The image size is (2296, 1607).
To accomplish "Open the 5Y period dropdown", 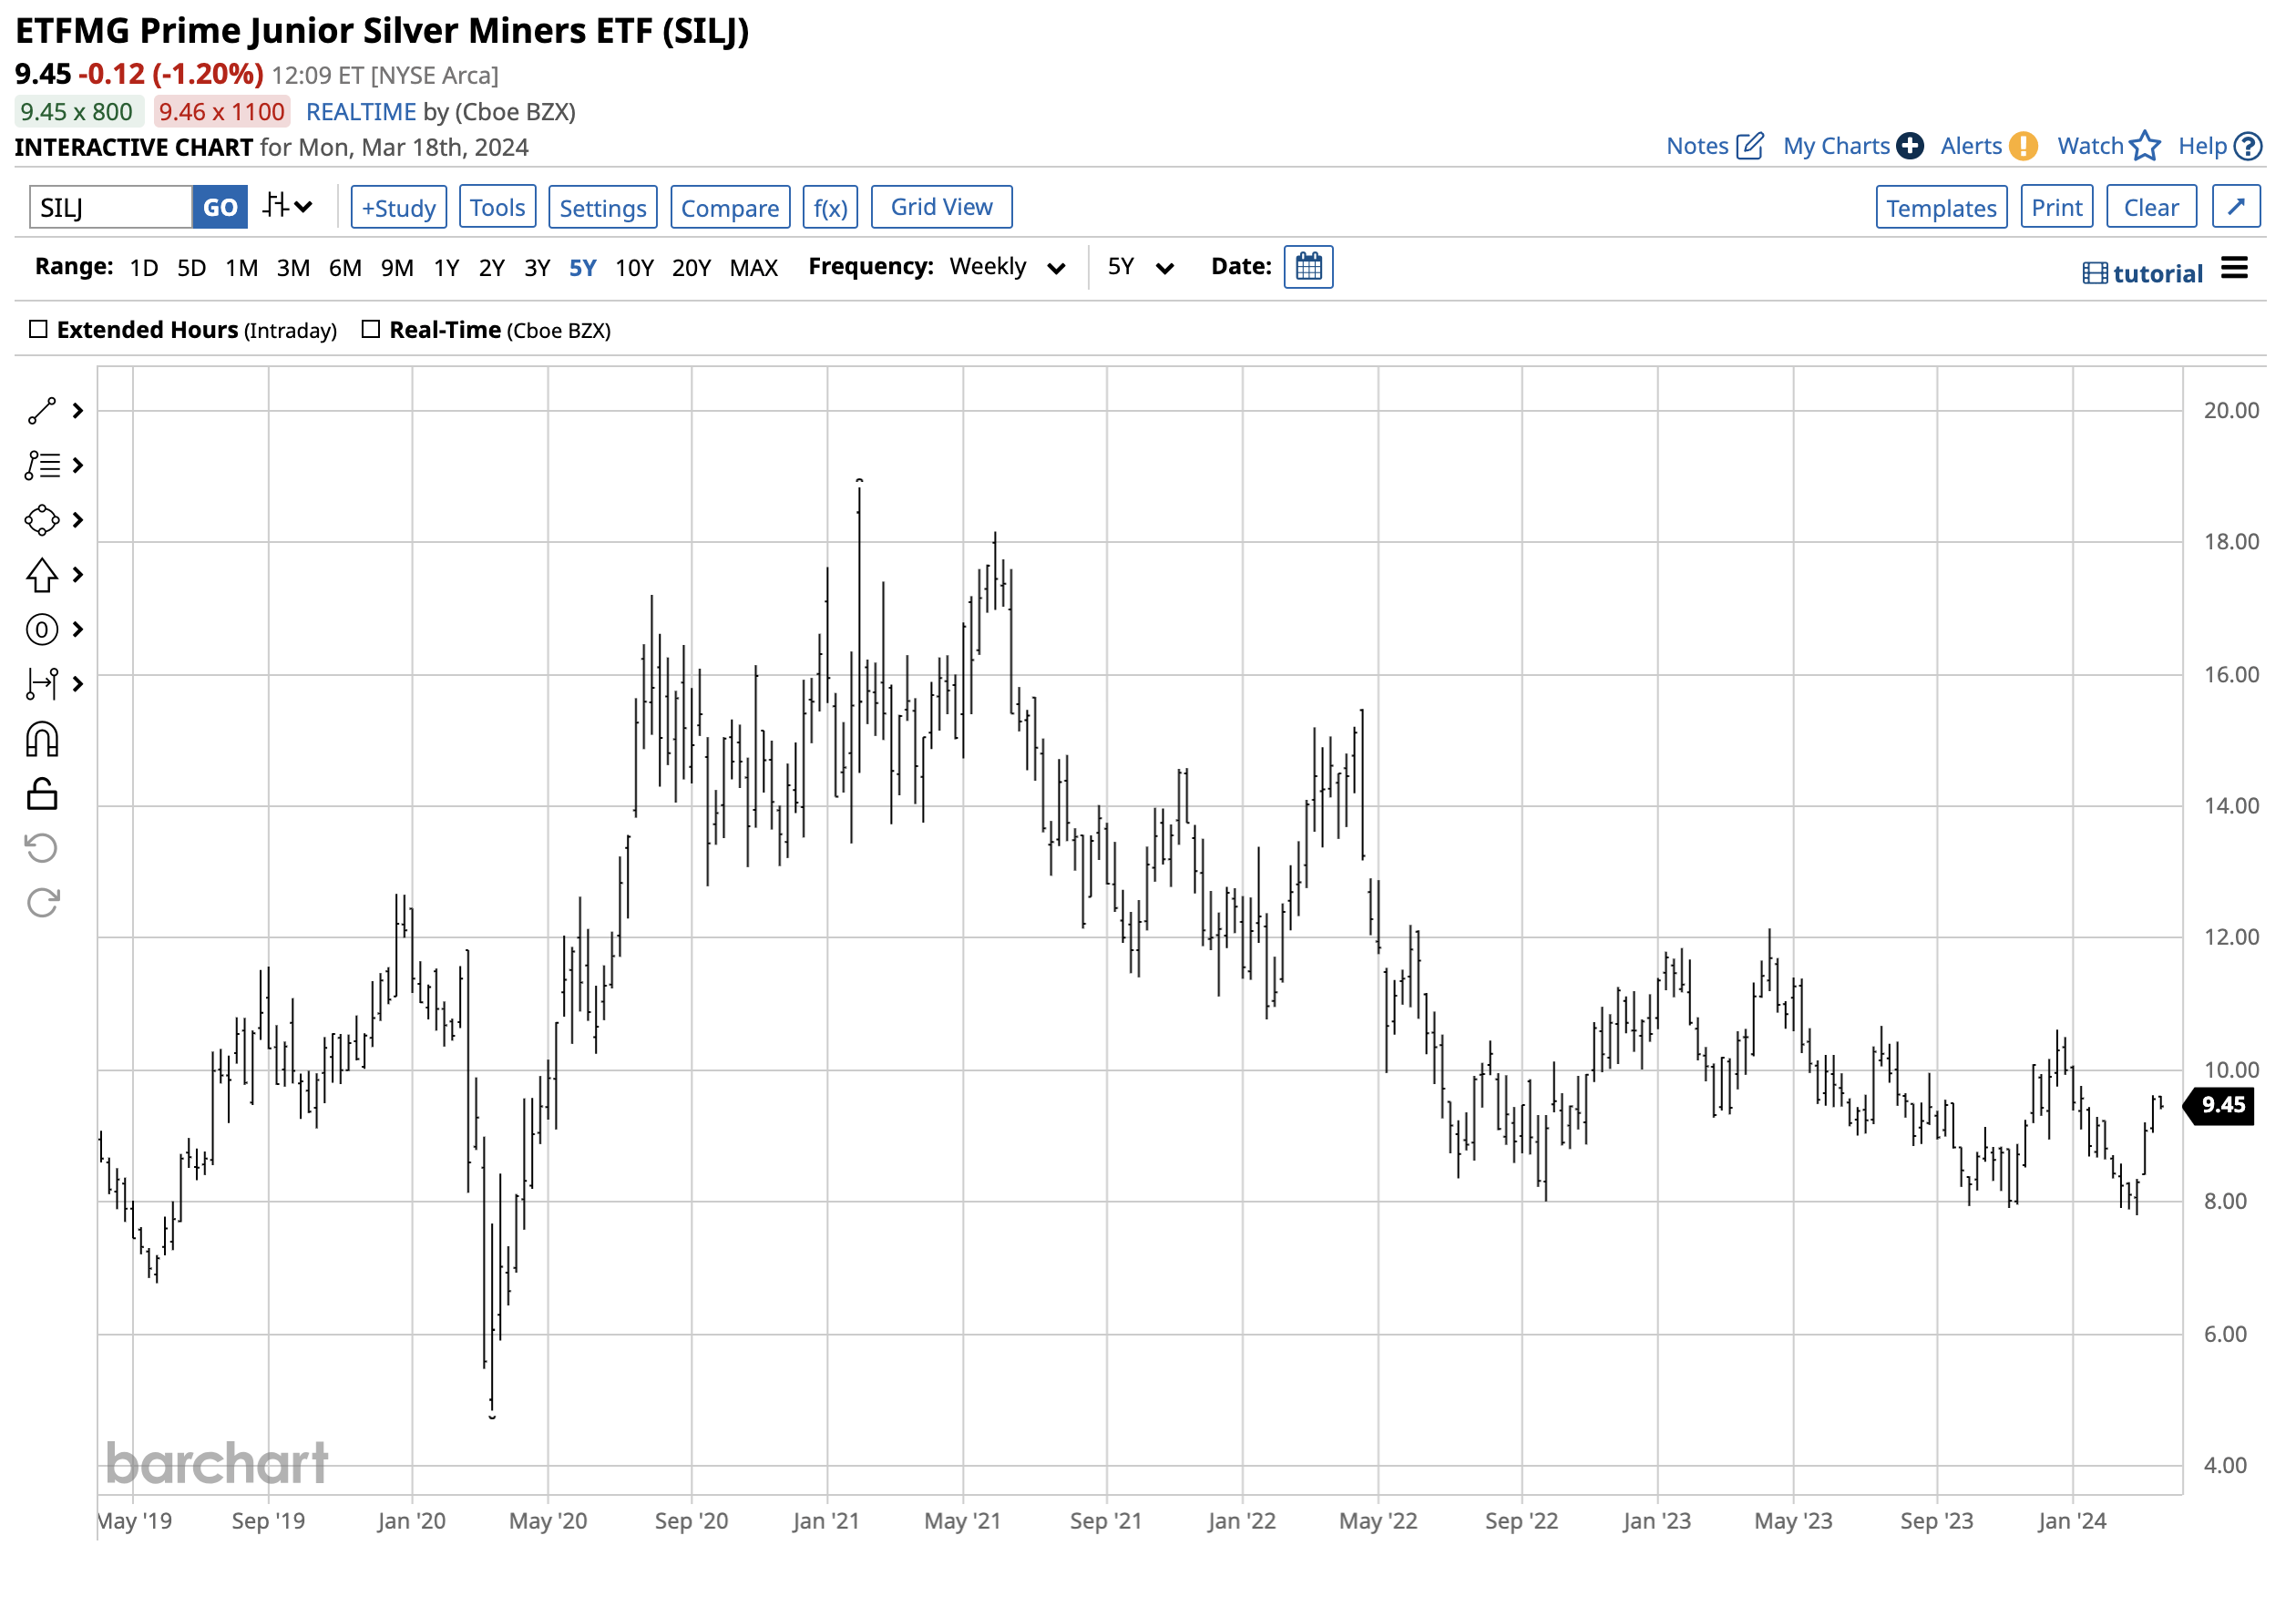I will click(1140, 267).
